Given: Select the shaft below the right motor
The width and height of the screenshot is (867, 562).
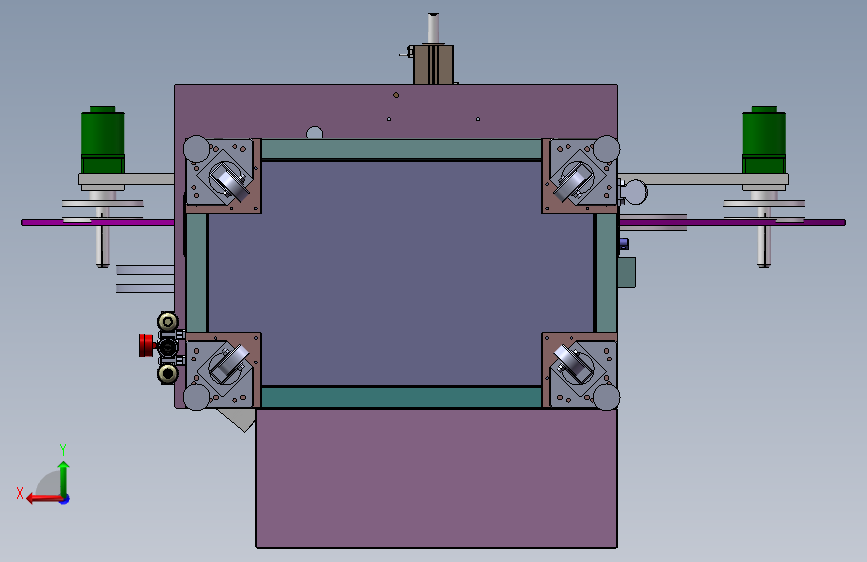Looking at the screenshot, I should pyautogui.click(x=764, y=237).
